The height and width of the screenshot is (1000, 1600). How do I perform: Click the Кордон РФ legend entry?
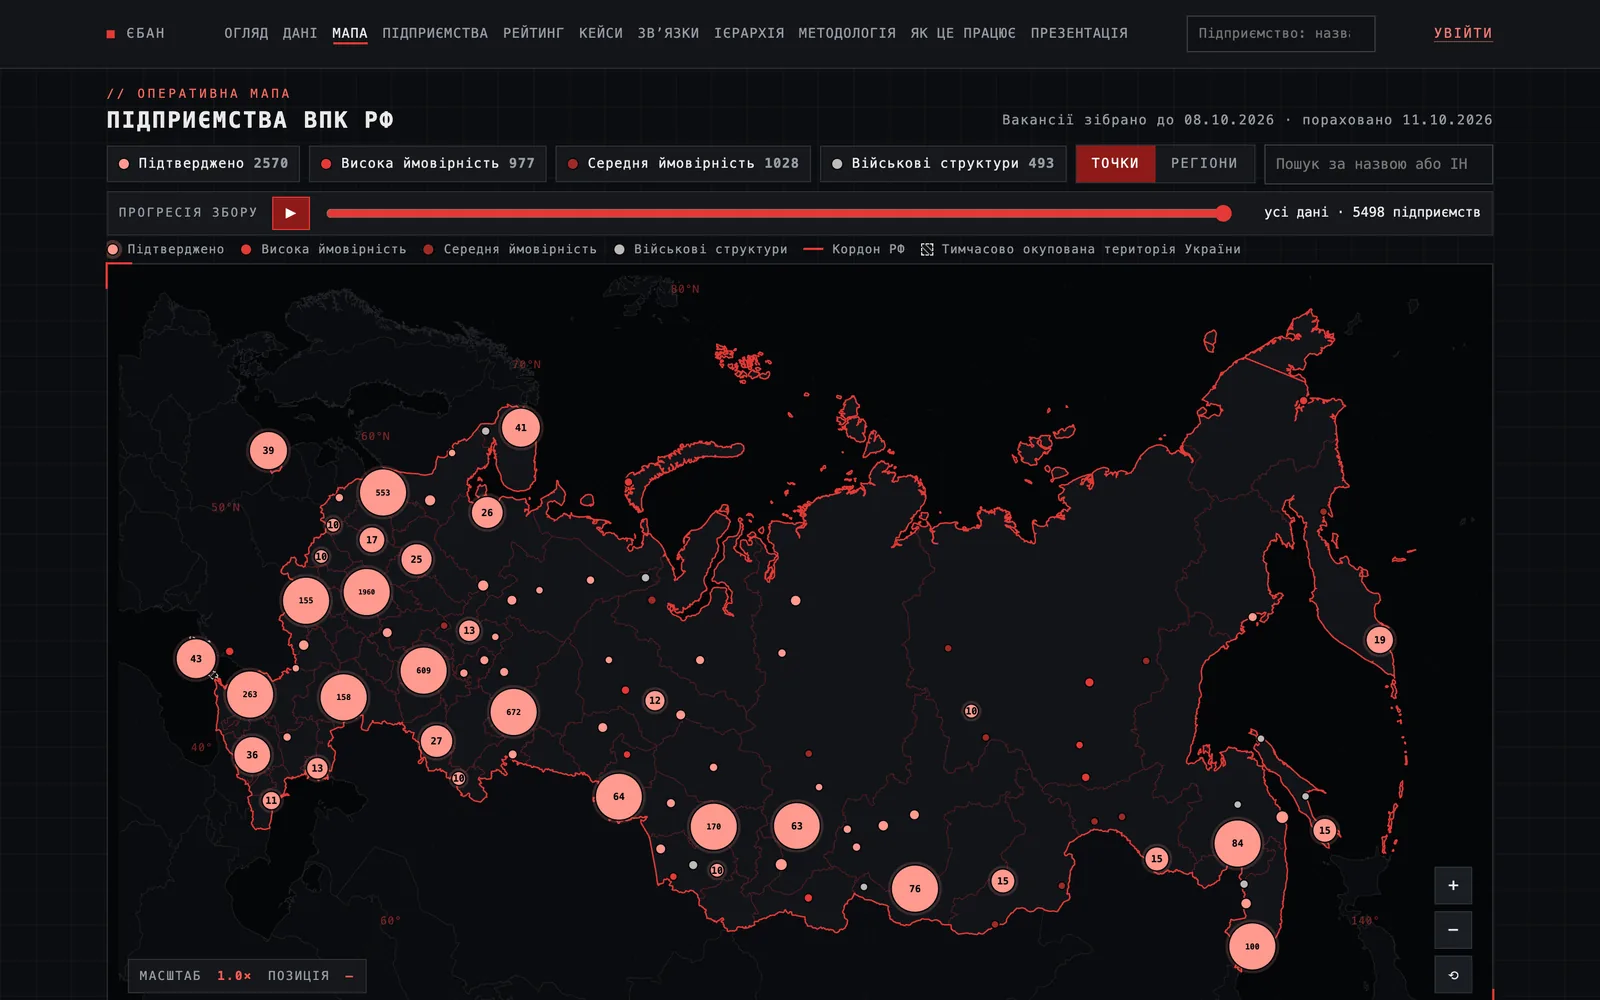[855, 249]
